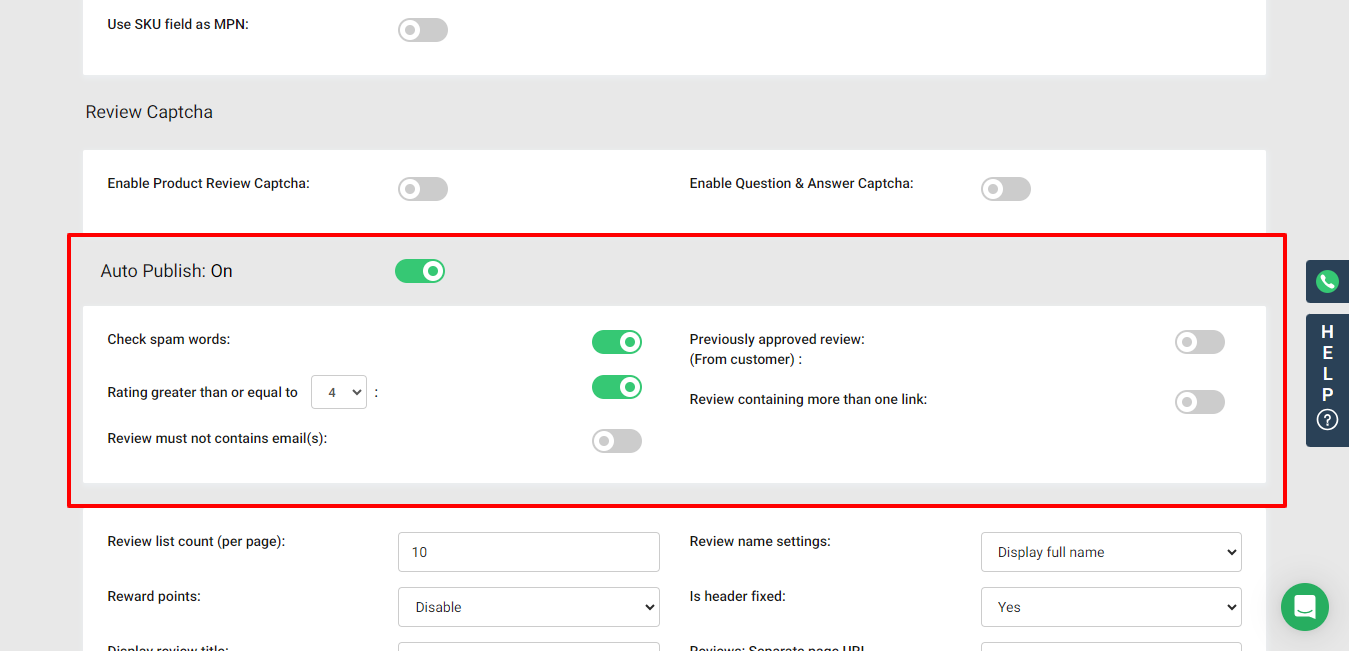Click the Use SKU field as MPN label
Viewport: 1349px width, 651px height.
(x=178, y=24)
